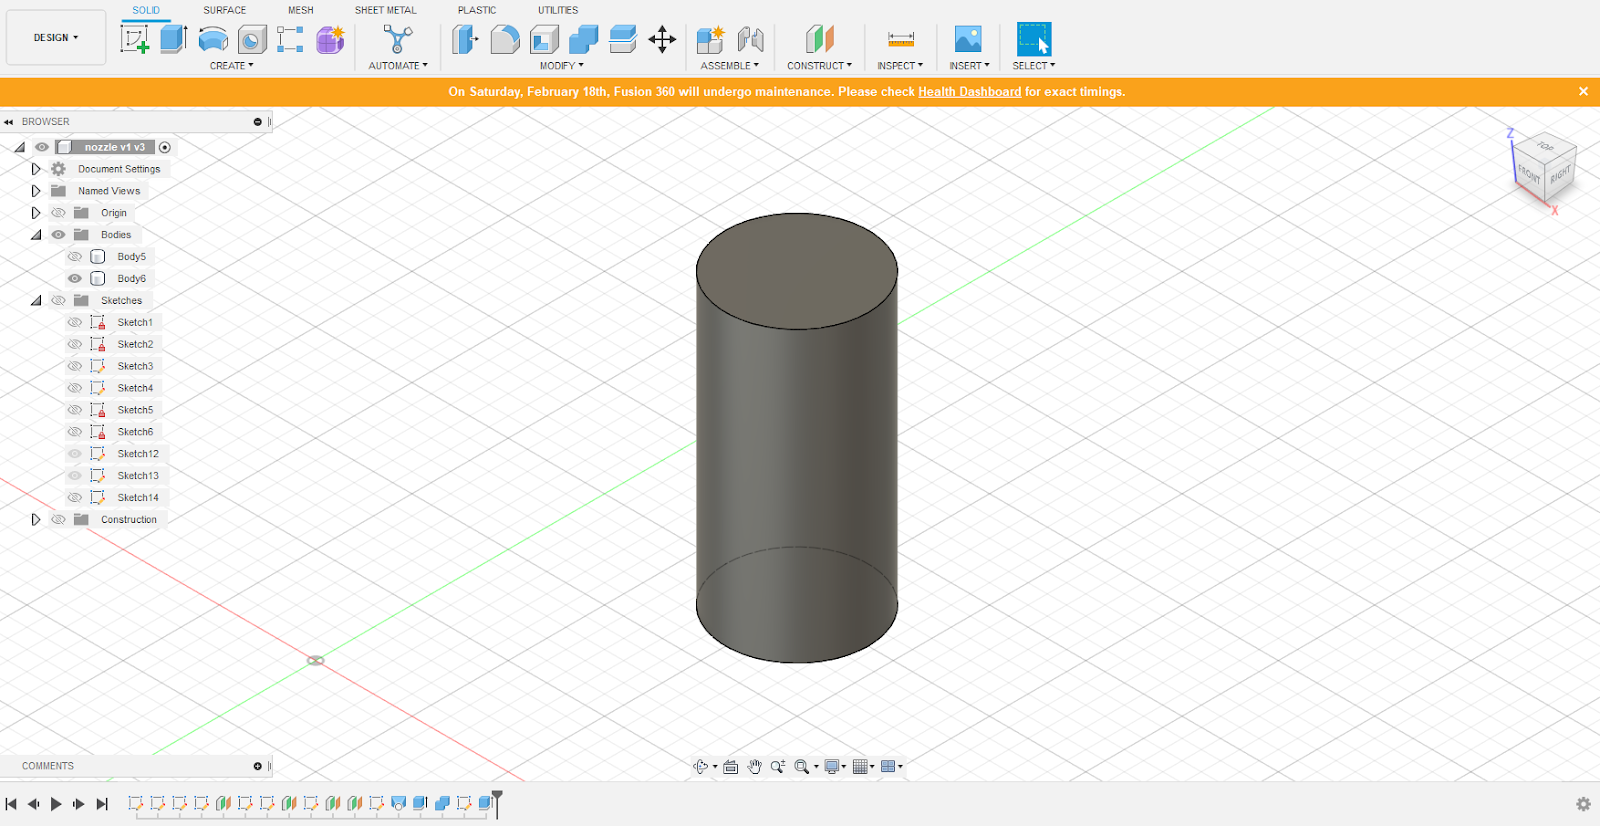Select the Shell tool
Image resolution: width=1600 pixels, height=826 pixels.
[x=544, y=39]
